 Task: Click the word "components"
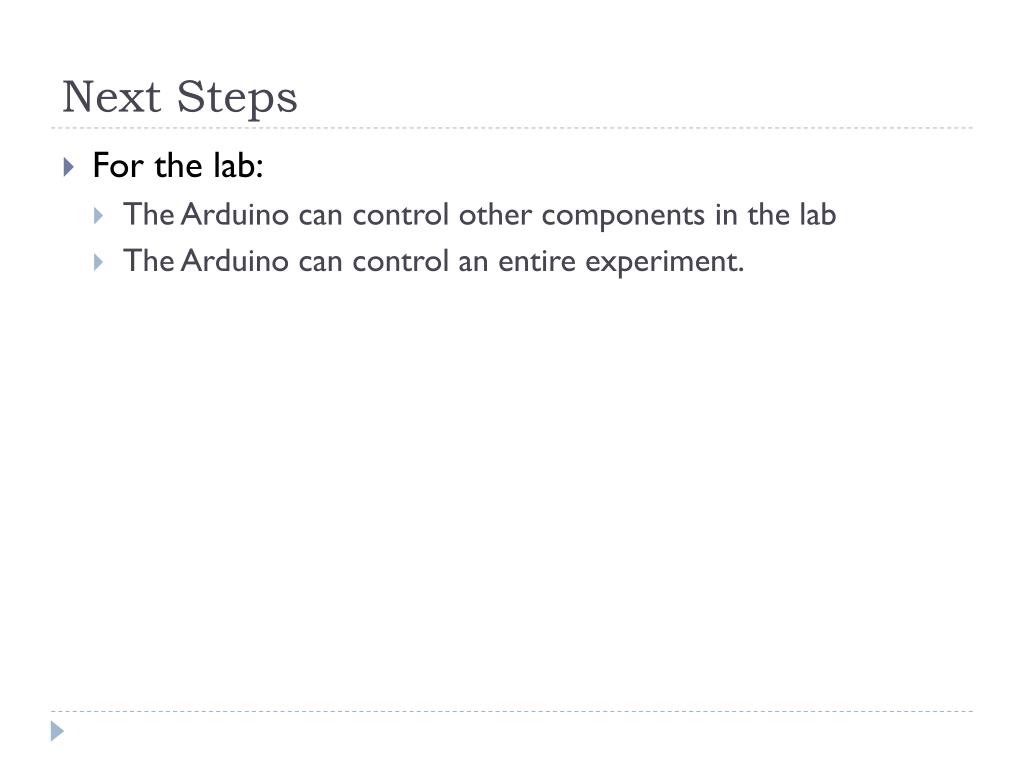coord(623,217)
